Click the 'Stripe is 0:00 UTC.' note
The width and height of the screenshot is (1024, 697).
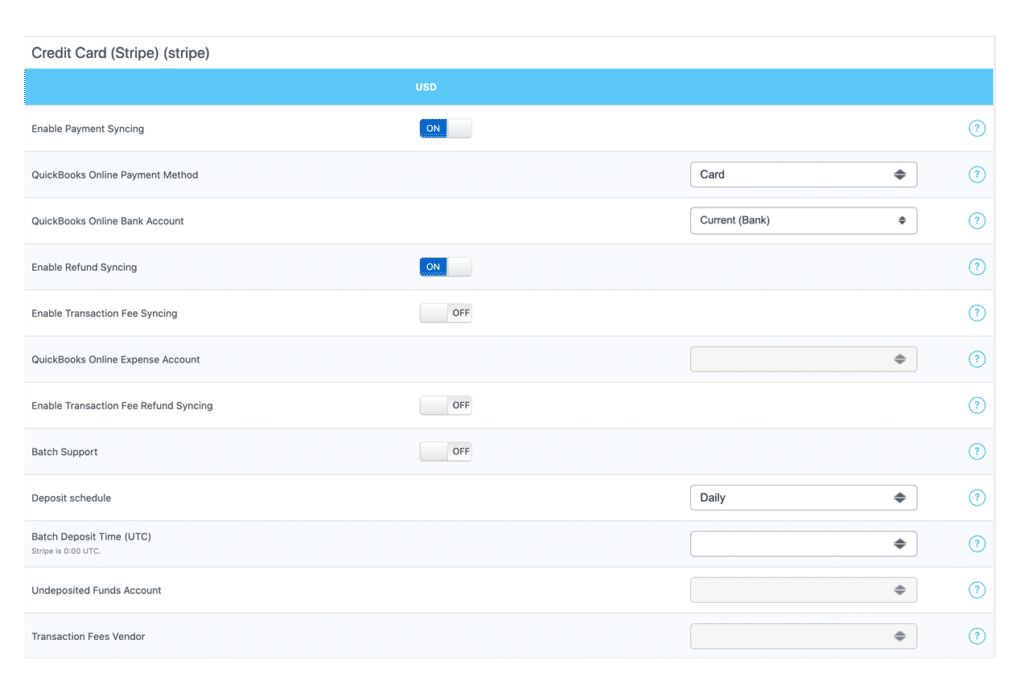(66, 551)
